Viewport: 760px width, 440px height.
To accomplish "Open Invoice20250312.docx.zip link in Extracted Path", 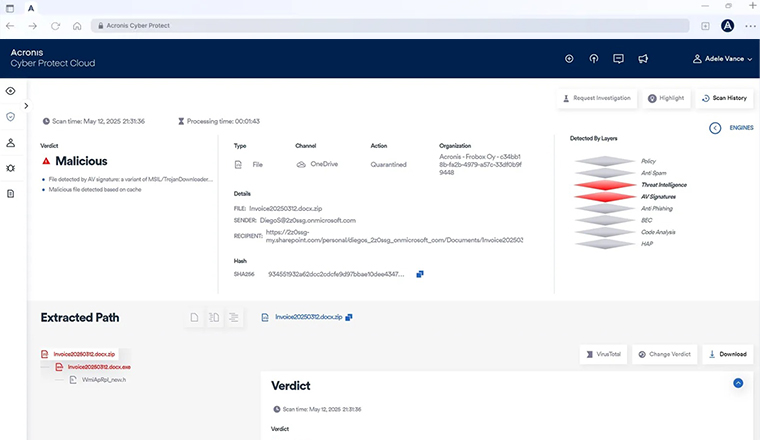I will 308,317.
